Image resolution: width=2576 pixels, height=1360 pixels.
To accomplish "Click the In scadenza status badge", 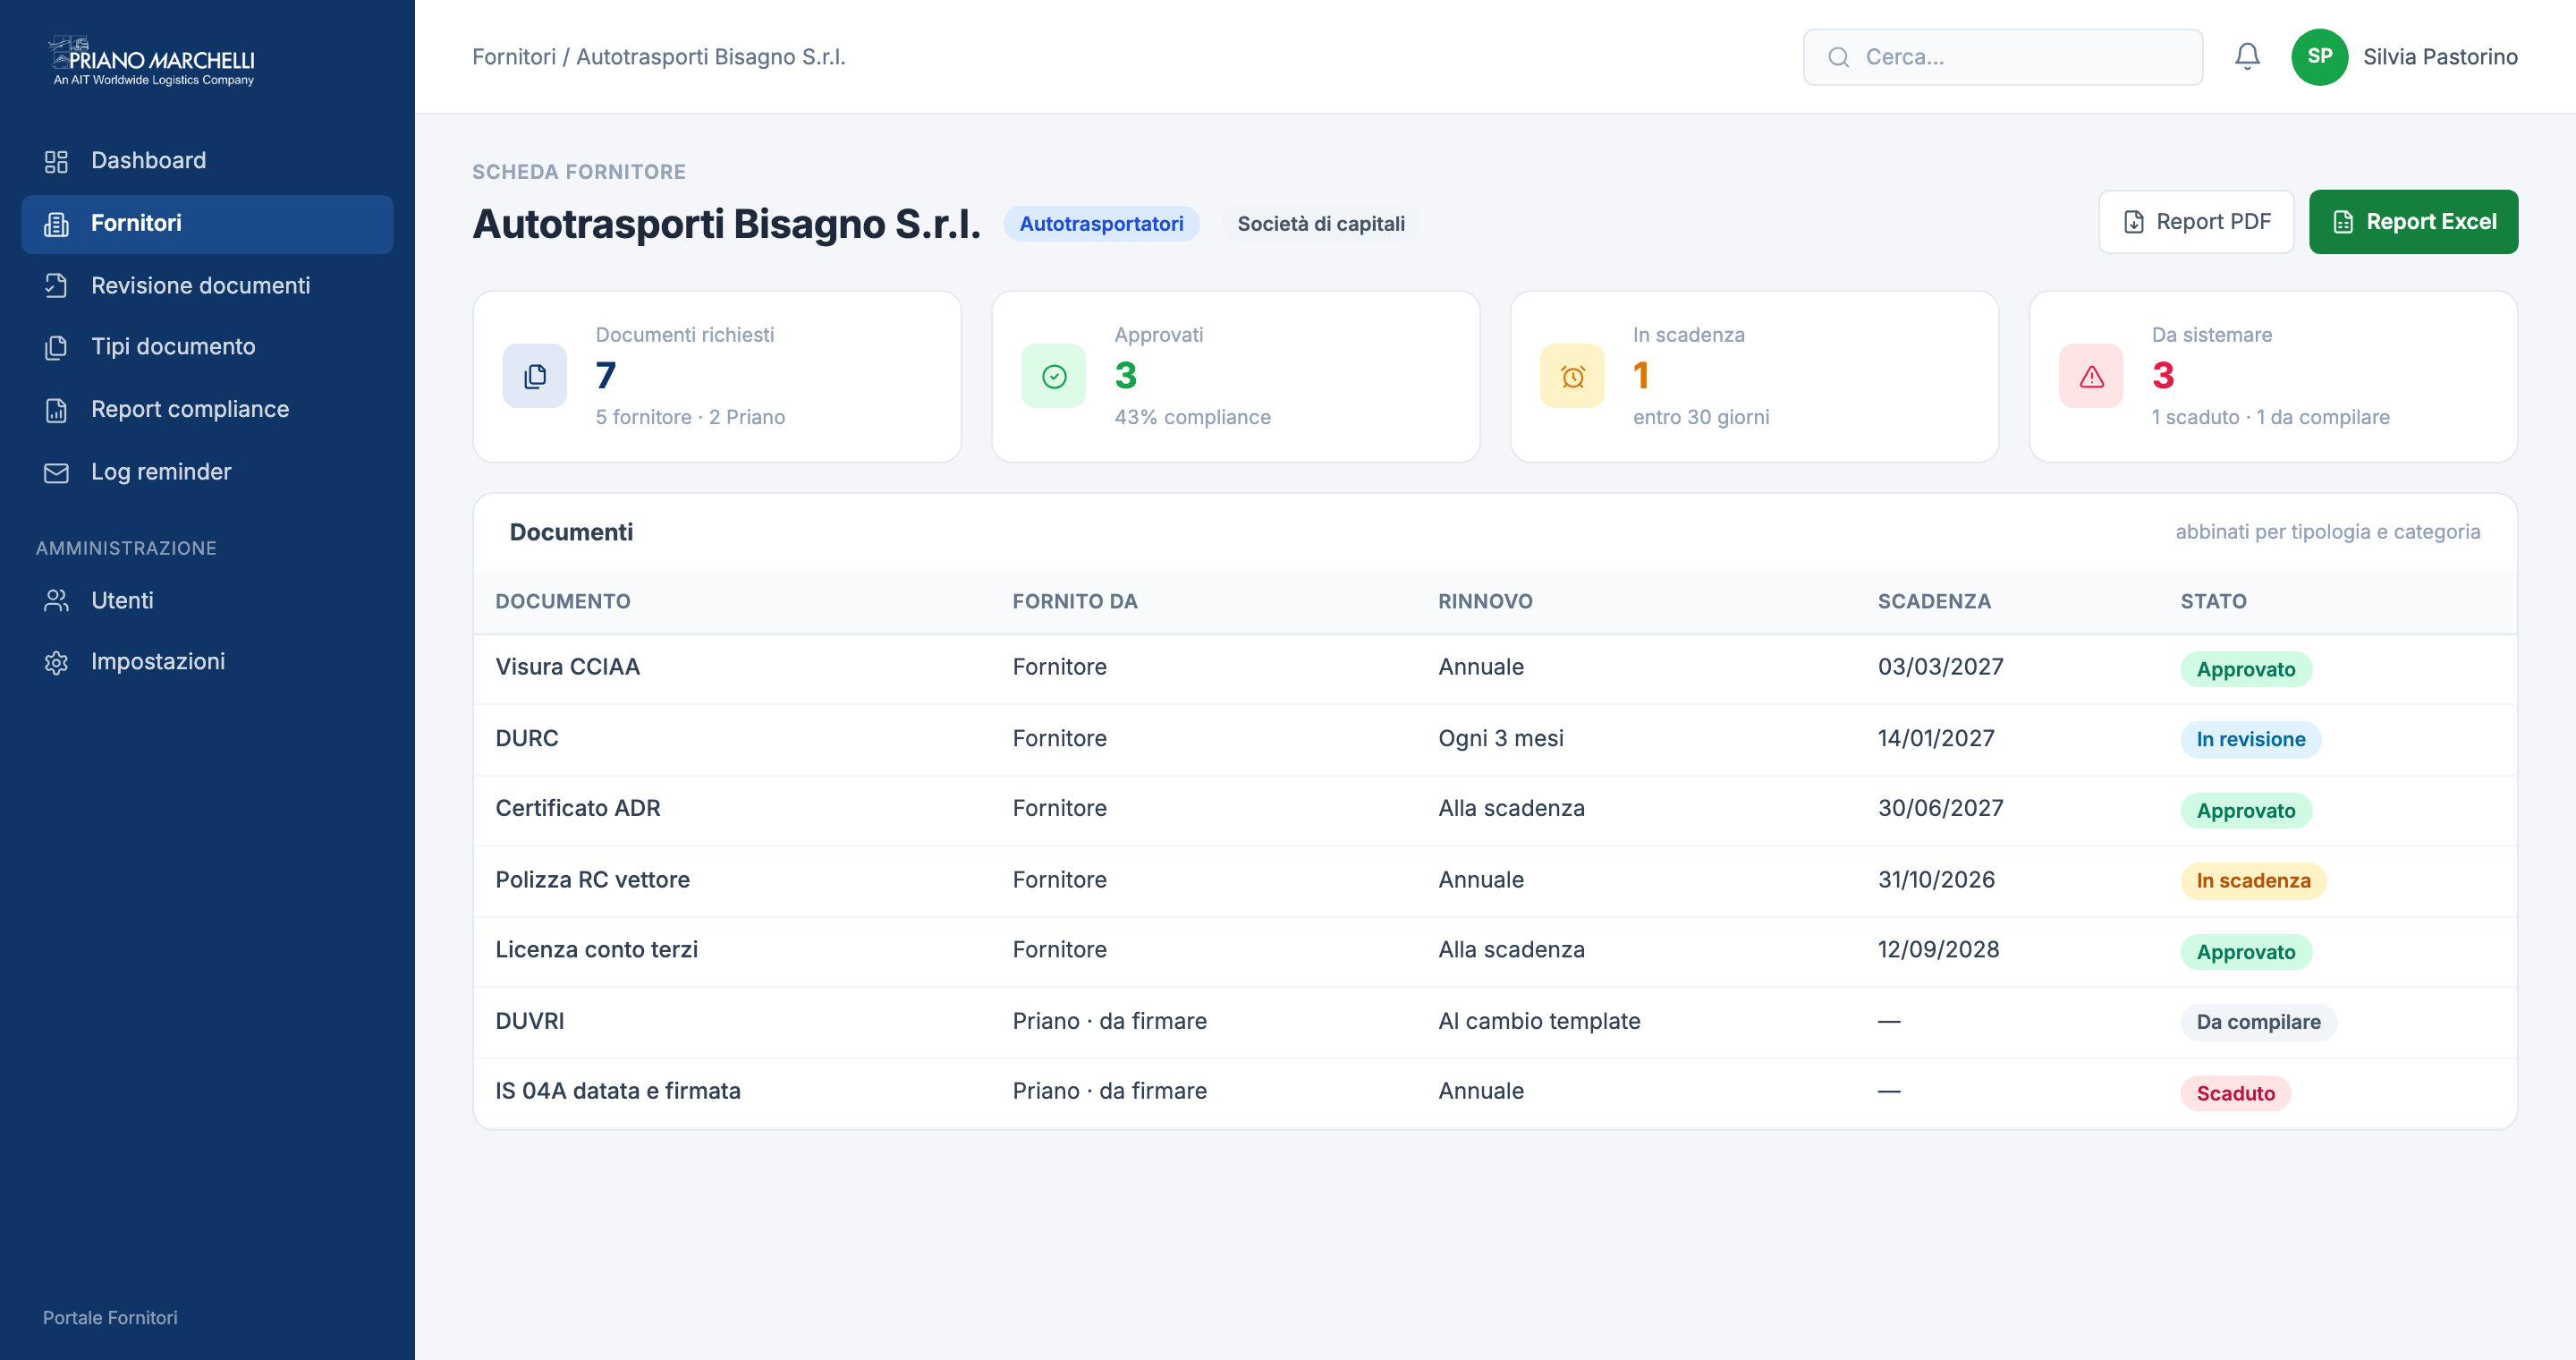I will [x=2253, y=881].
